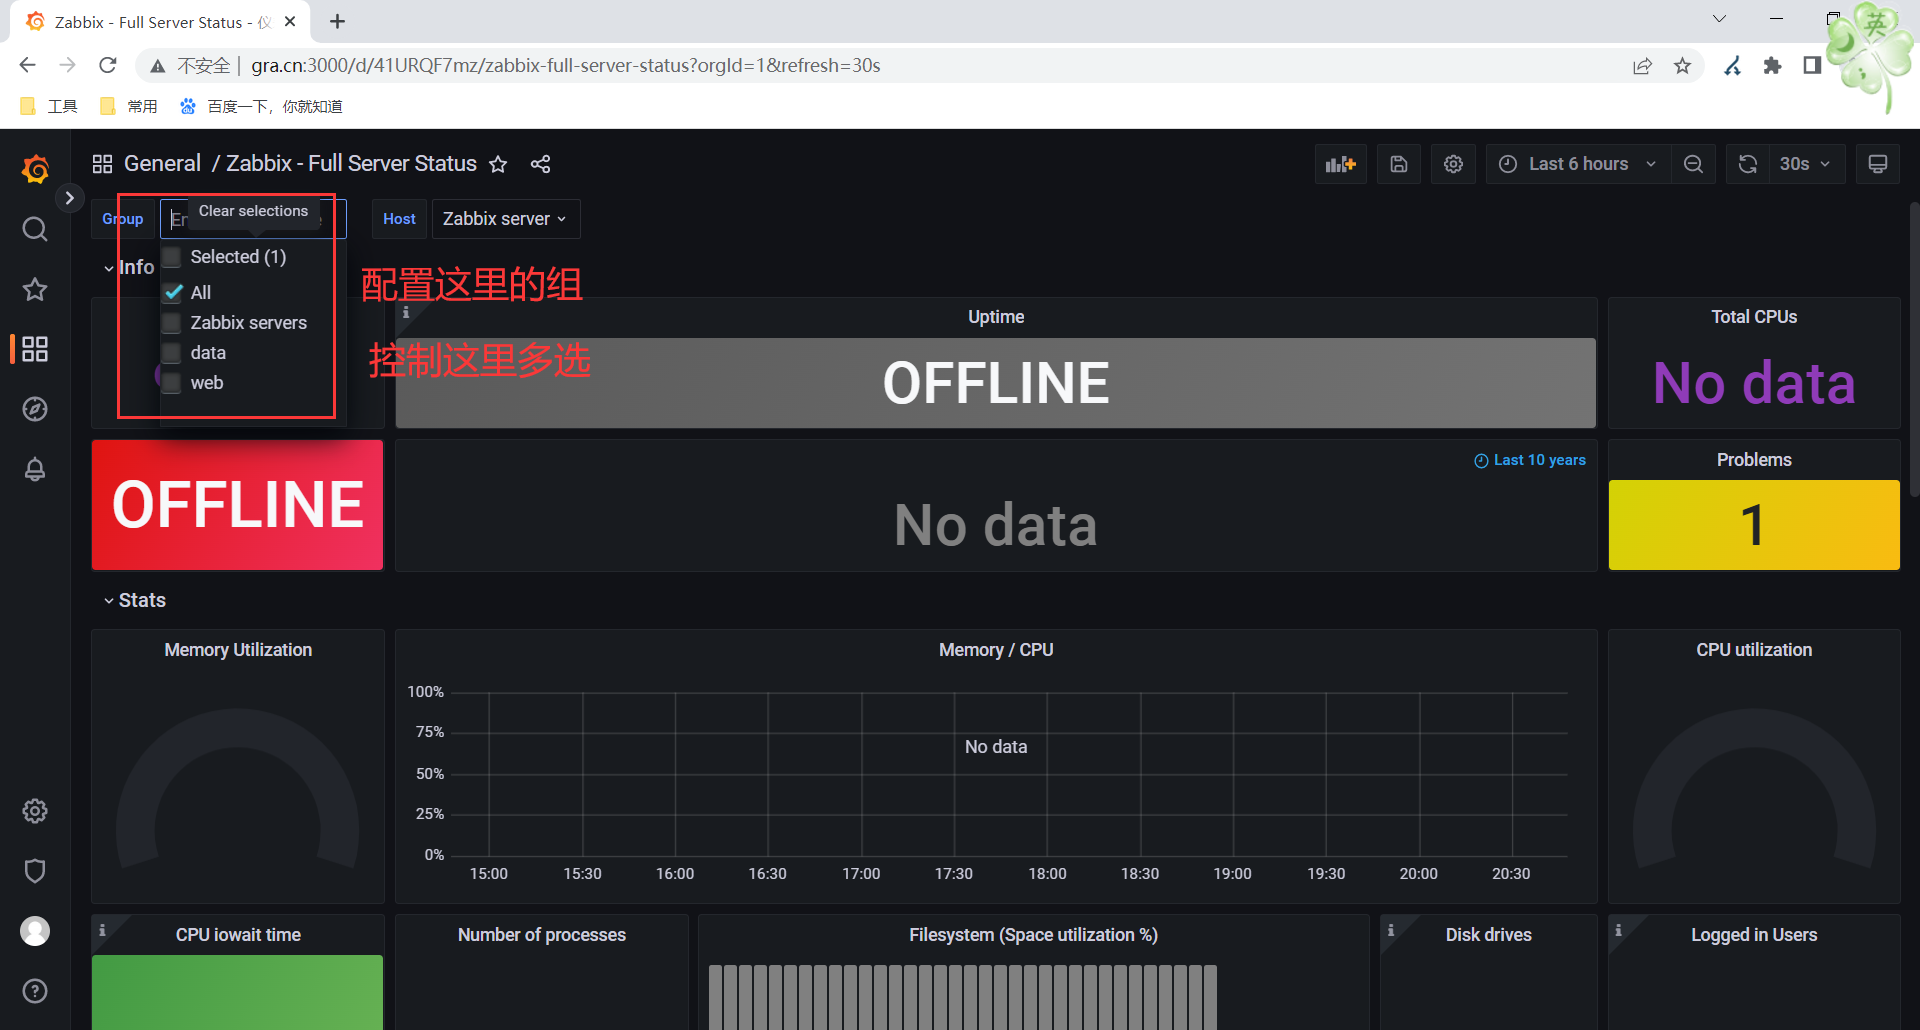Show the Disk drives panel info icon
1920x1030 pixels.
click(x=1391, y=930)
